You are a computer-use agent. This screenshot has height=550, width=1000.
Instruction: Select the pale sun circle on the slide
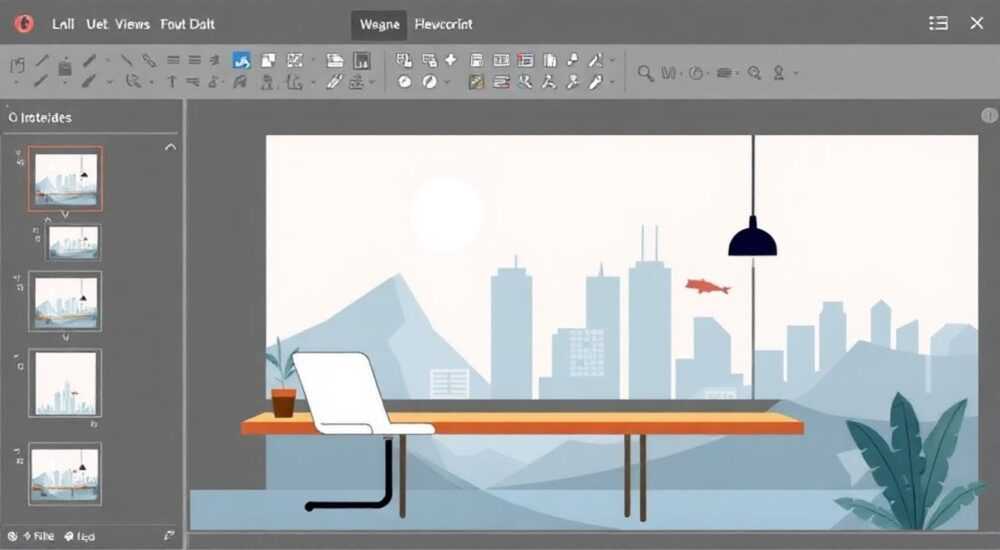point(446,214)
